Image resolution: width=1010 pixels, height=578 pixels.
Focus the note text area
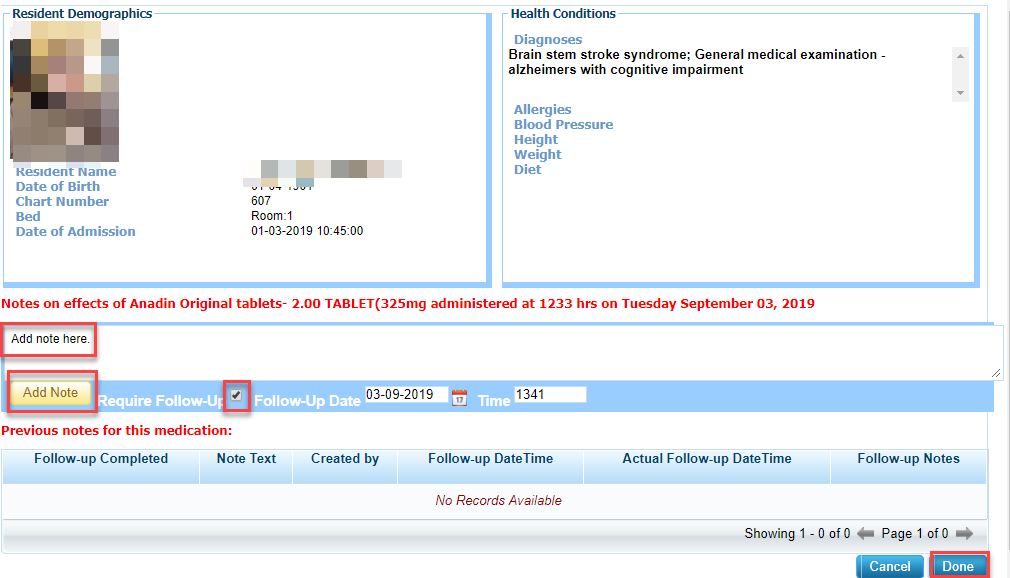tap(500, 352)
